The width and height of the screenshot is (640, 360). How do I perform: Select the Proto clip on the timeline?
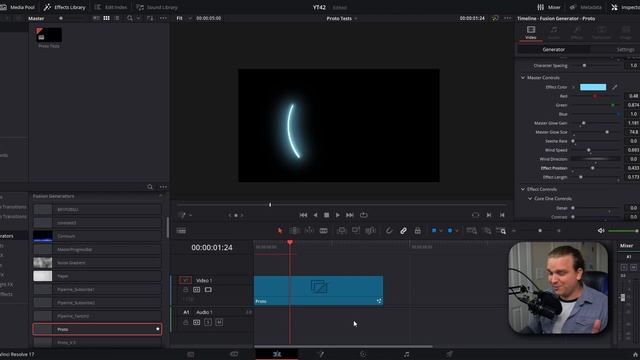coord(318,290)
